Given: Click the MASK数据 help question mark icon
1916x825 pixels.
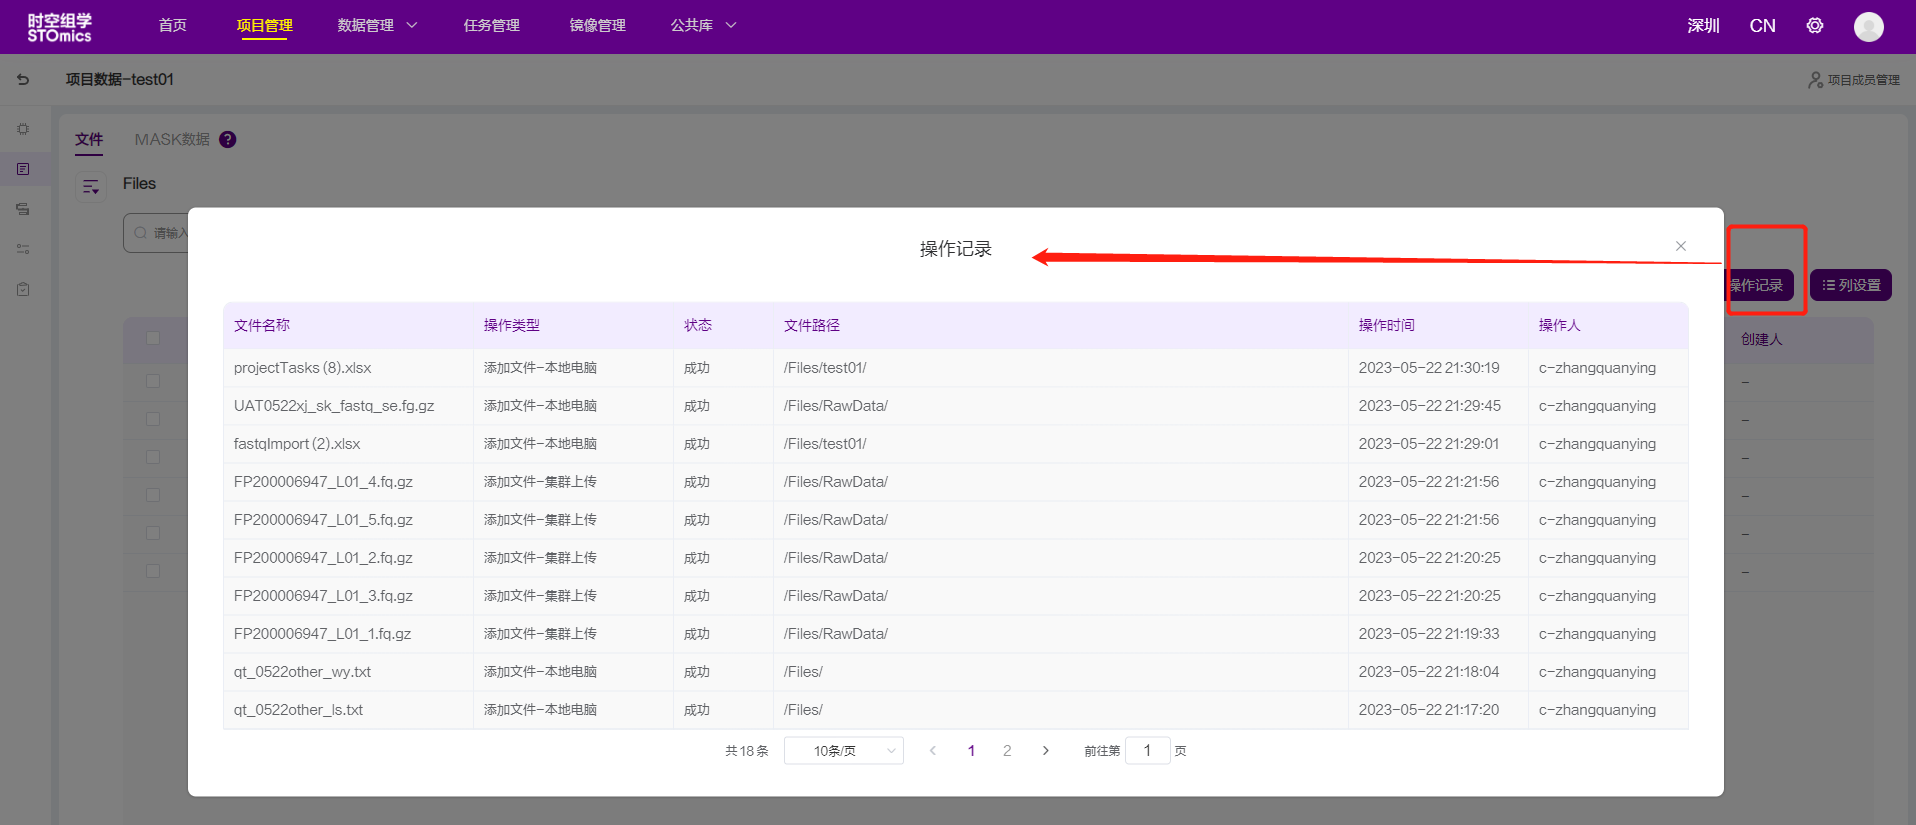Looking at the screenshot, I should pyautogui.click(x=228, y=140).
